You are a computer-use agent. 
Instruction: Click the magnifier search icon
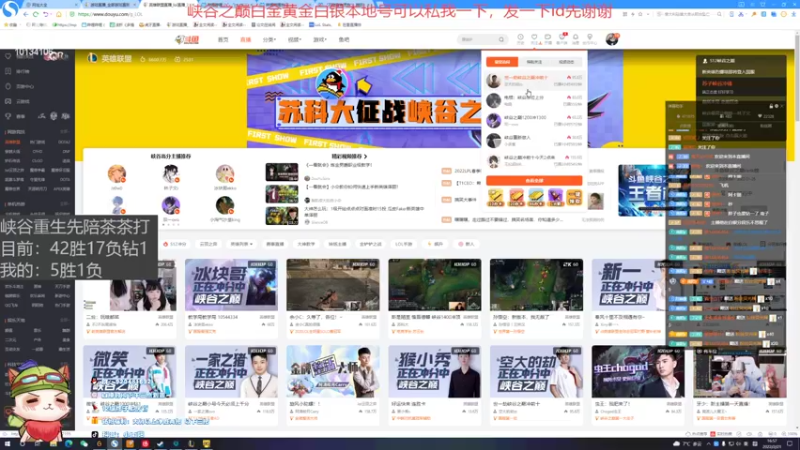pyautogui.click(x=502, y=39)
